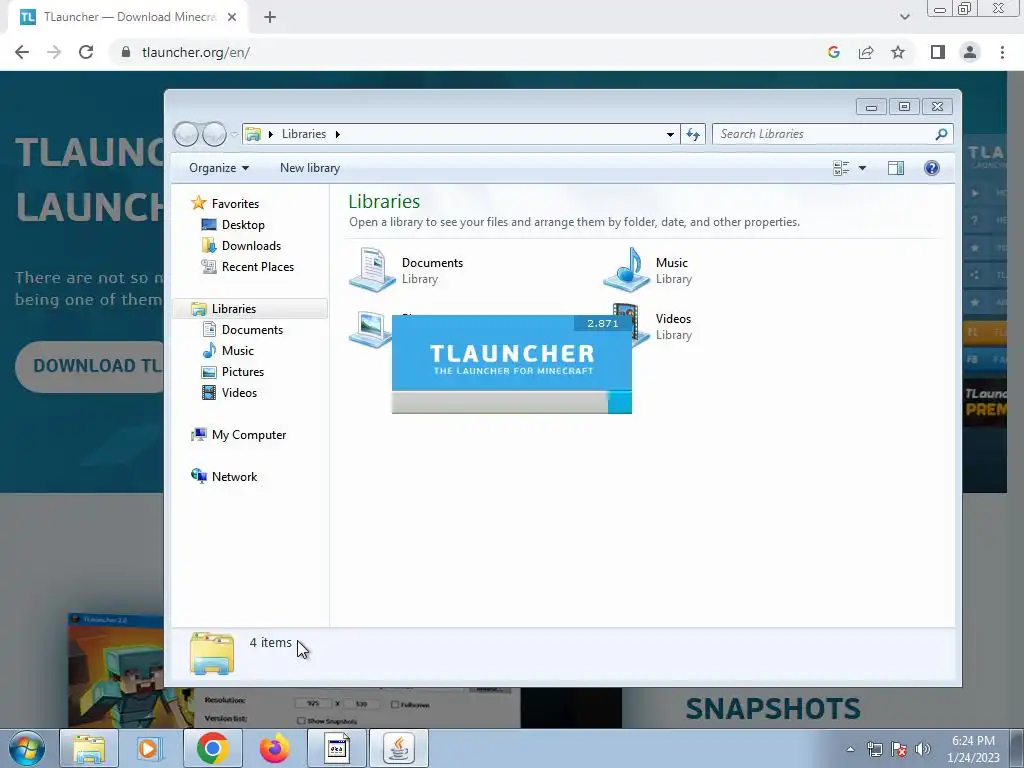The width and height of the screenshot is (1024, 768).
Task: Open Explorer from taskbar
Action: [x=89, y=748]
